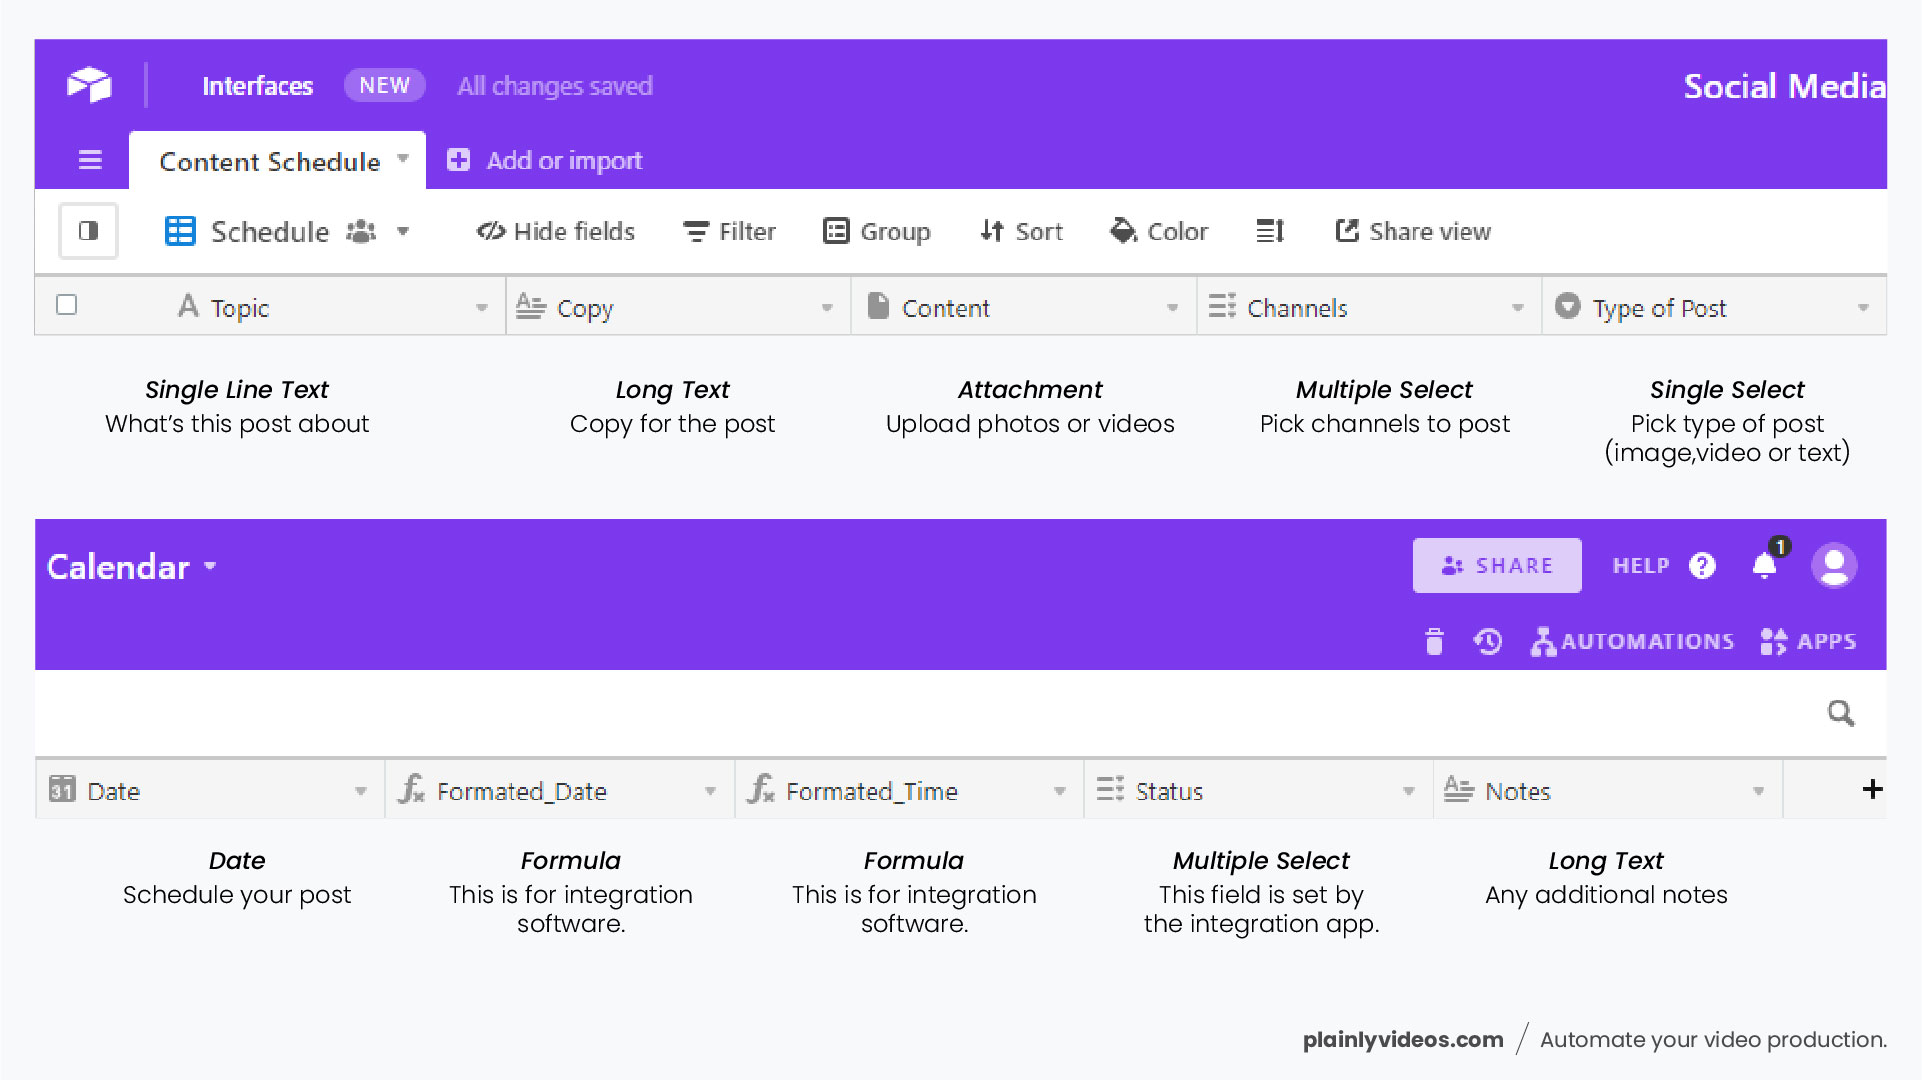Expand the Type of Post field dropdown
Viewport: 1922px width, 1080px height.
[1863, 307]
